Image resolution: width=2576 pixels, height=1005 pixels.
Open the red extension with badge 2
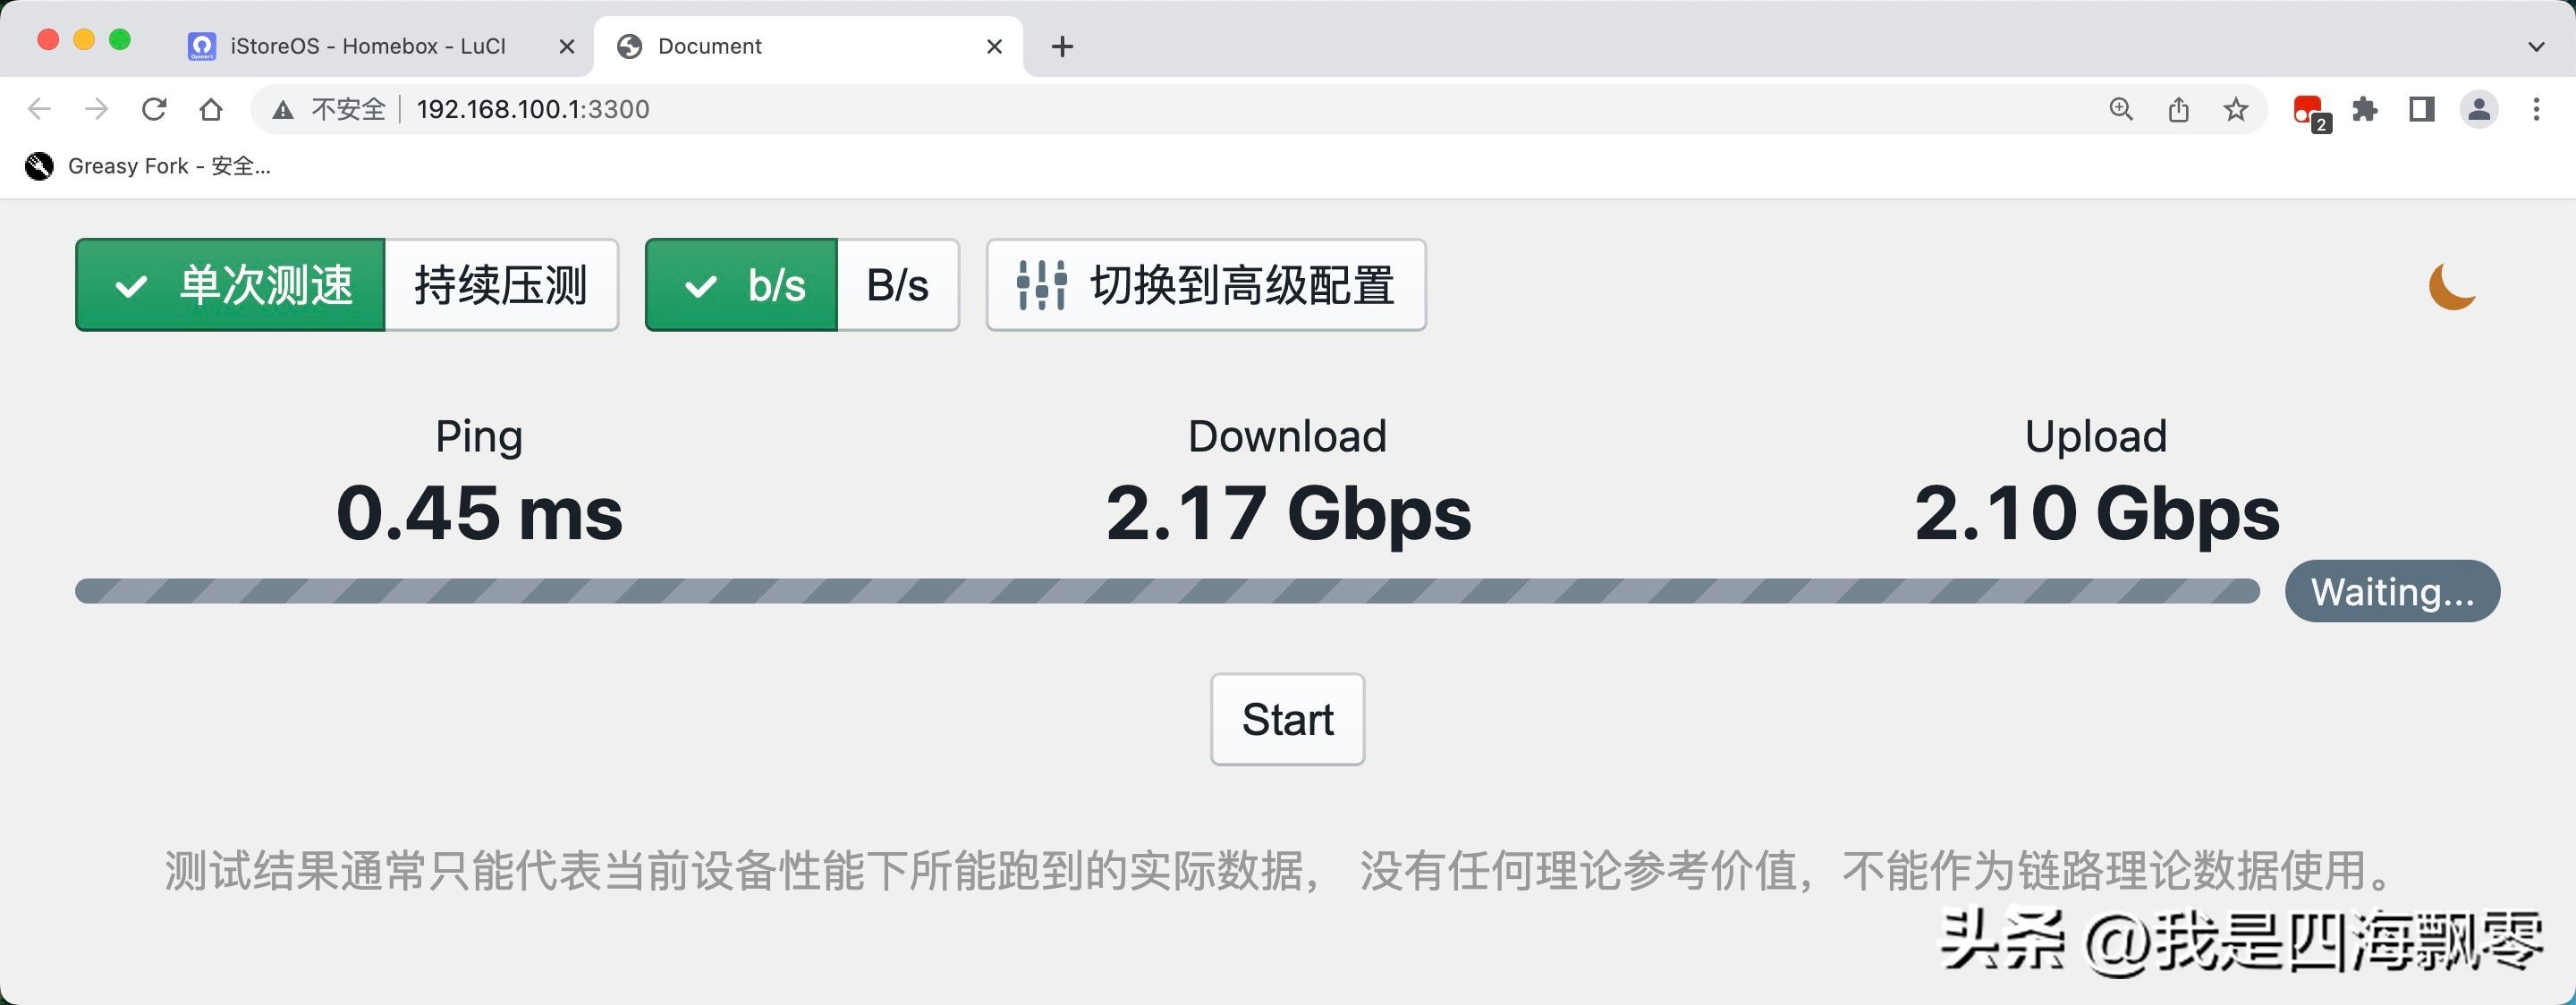[2309, 108]
